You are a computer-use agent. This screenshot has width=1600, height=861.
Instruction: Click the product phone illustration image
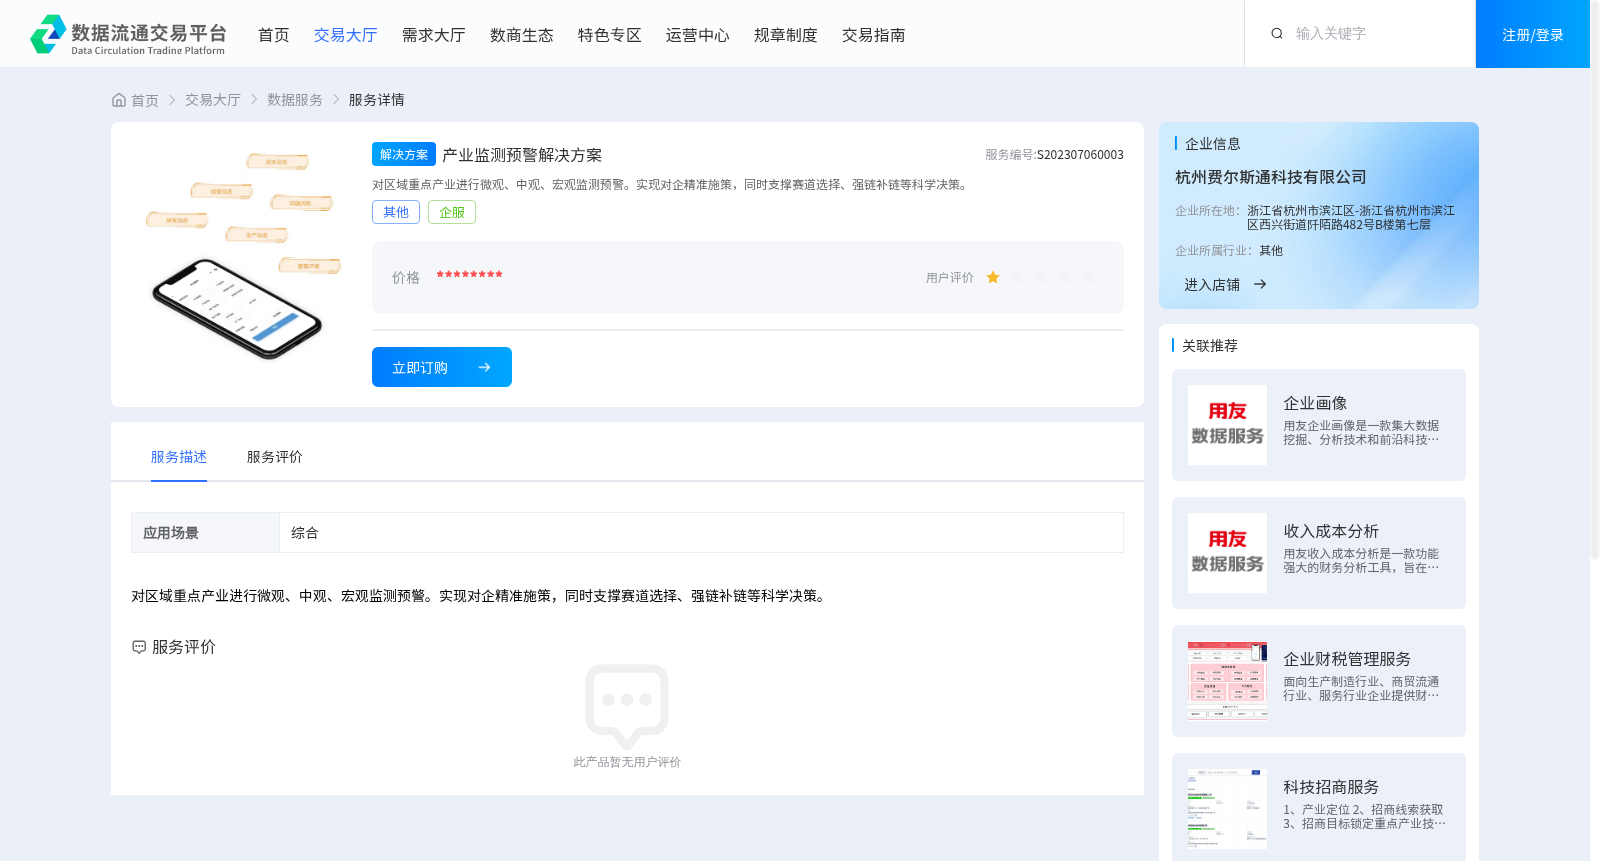point(242,256)
